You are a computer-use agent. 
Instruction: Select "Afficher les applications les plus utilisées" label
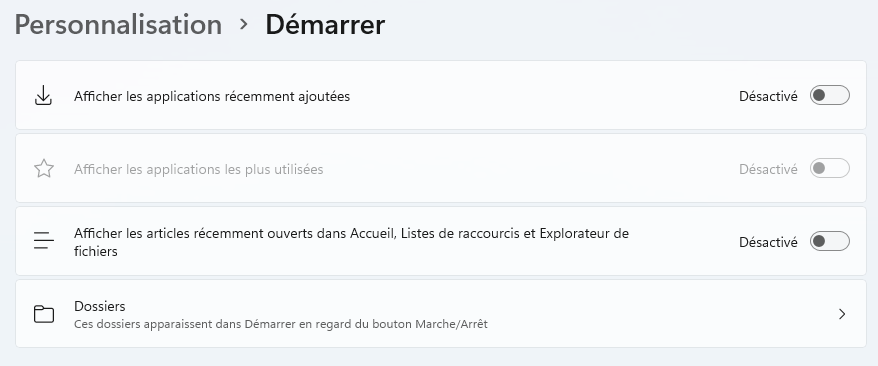click(x=198, y=169)
